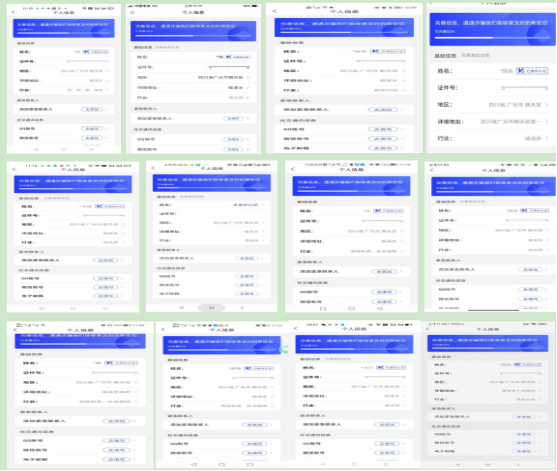Open 地区 selector in enlarged top-right screenshot
Viewport: 557px width, 471px height.
pyautogui.click(x=493, y=105)
